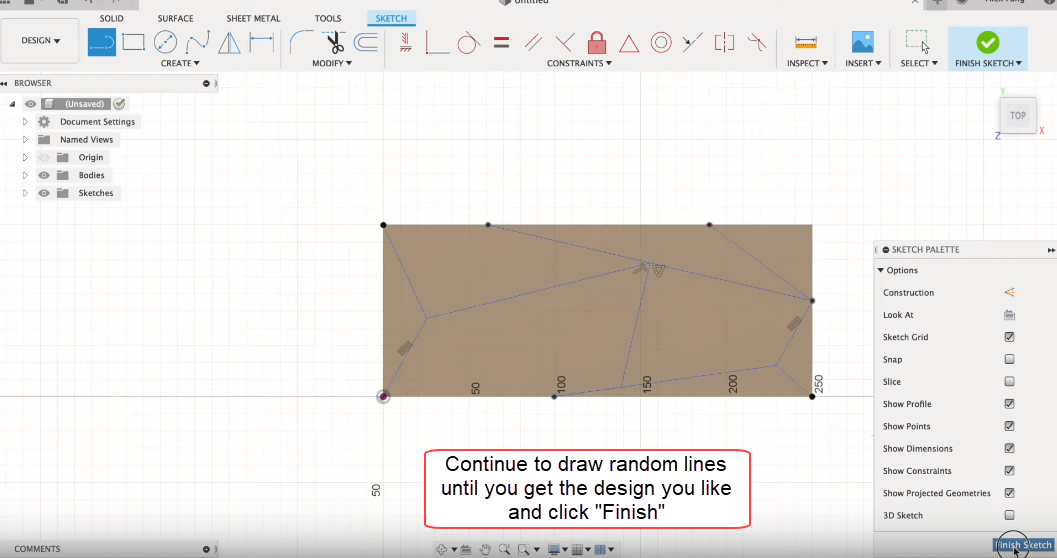The height and width of the screenshot is (558, 1057).
Task: Collapse the BROWSER panel header
Action: click(x=206, y=83)
